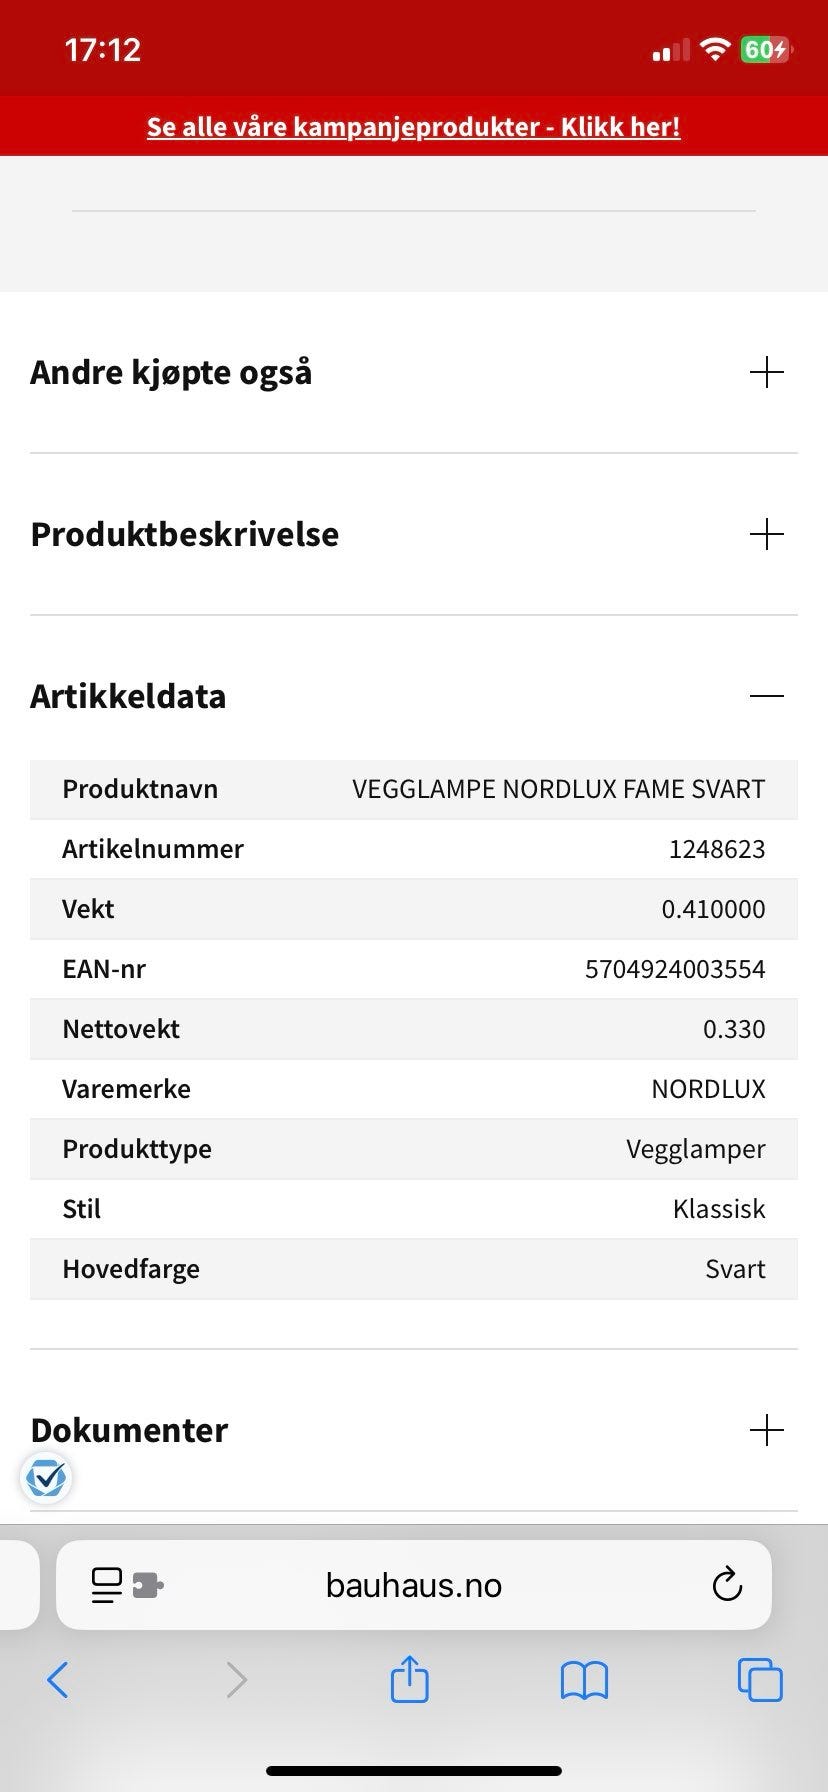Tap the status bar clock
The image size is (828, 1792).
point(102,50)
